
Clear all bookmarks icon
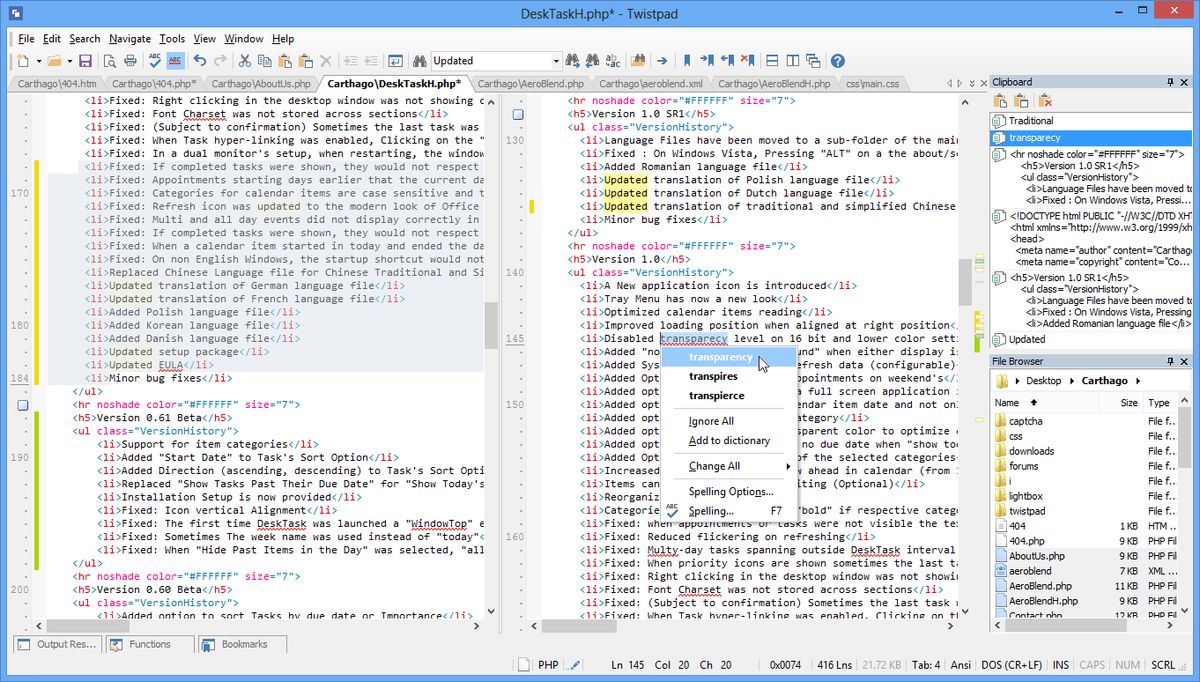748,60
